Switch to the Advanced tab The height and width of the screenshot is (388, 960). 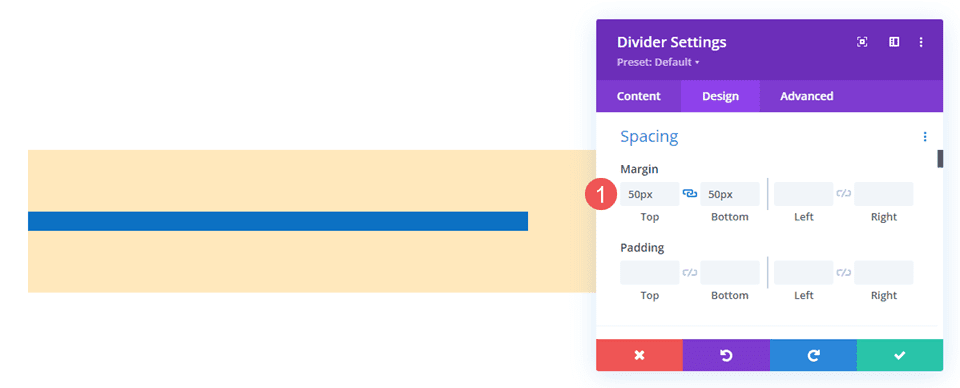point(806,96)
